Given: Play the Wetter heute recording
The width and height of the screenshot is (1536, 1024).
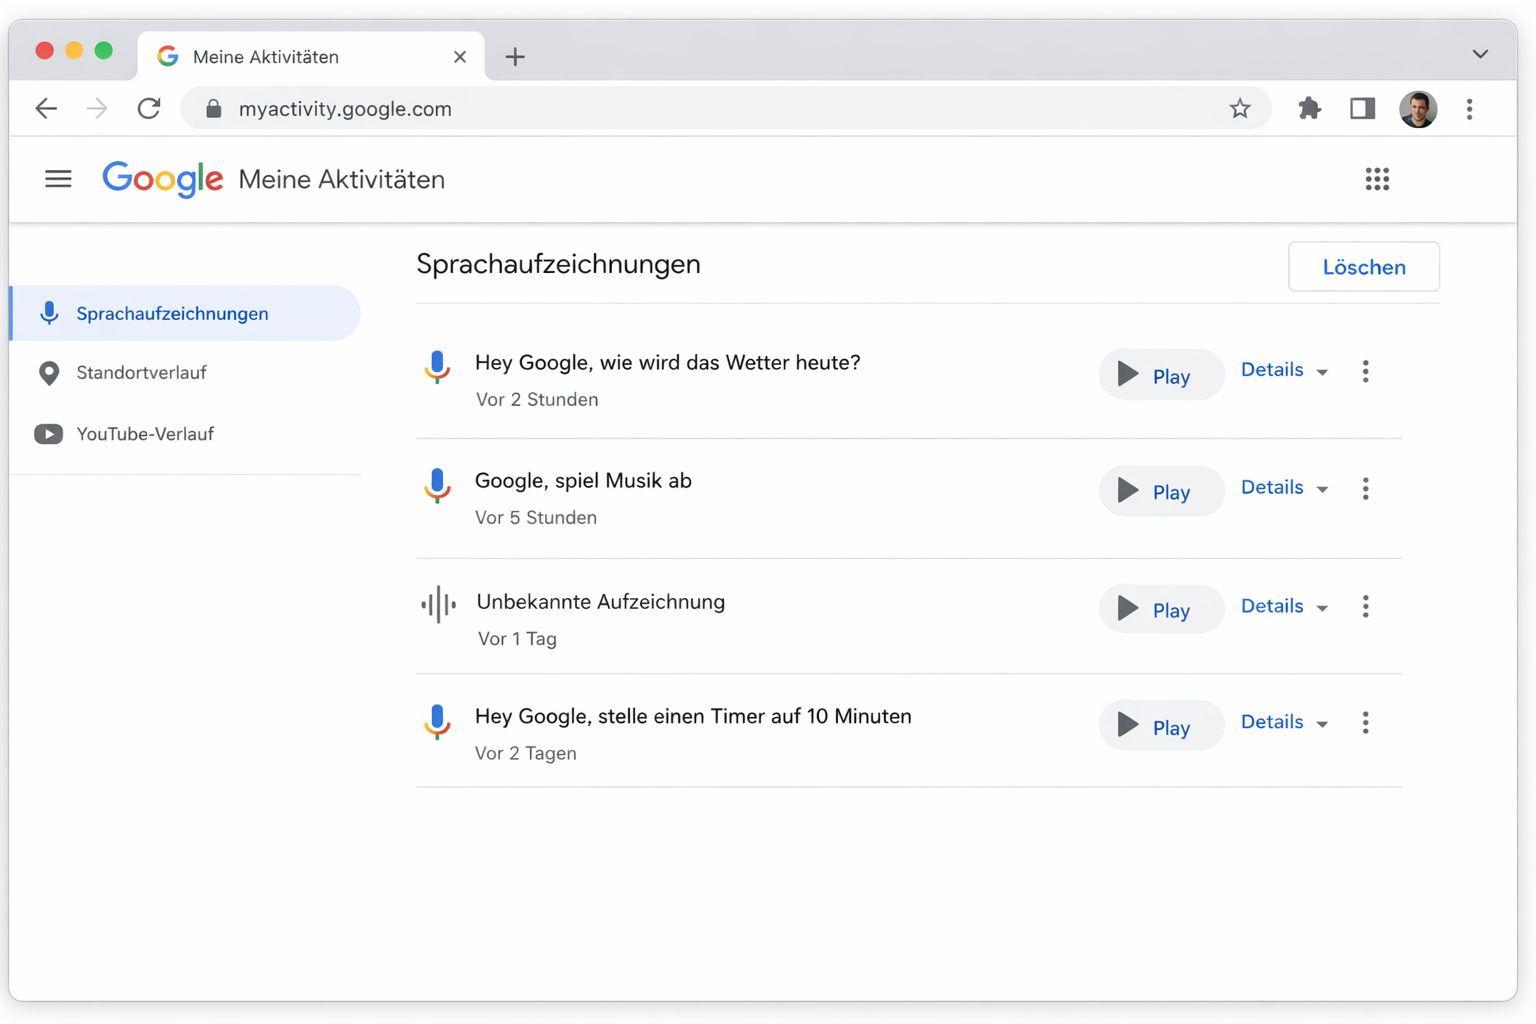Looking at the screenshot, I should [1161, 375].
